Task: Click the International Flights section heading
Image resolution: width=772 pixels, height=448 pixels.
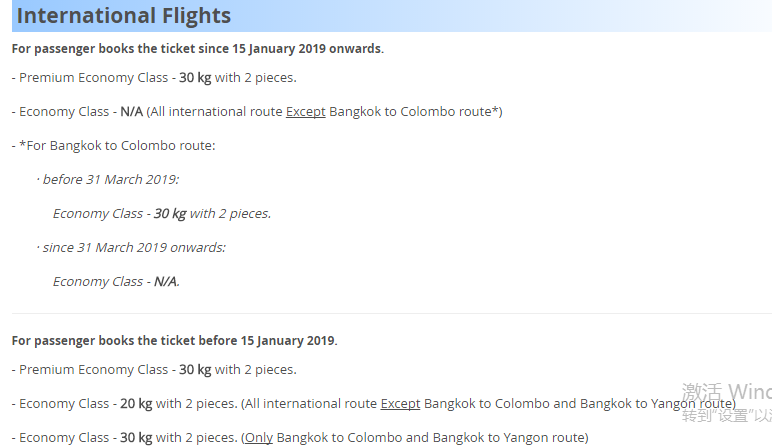Action: pos(124,16)
